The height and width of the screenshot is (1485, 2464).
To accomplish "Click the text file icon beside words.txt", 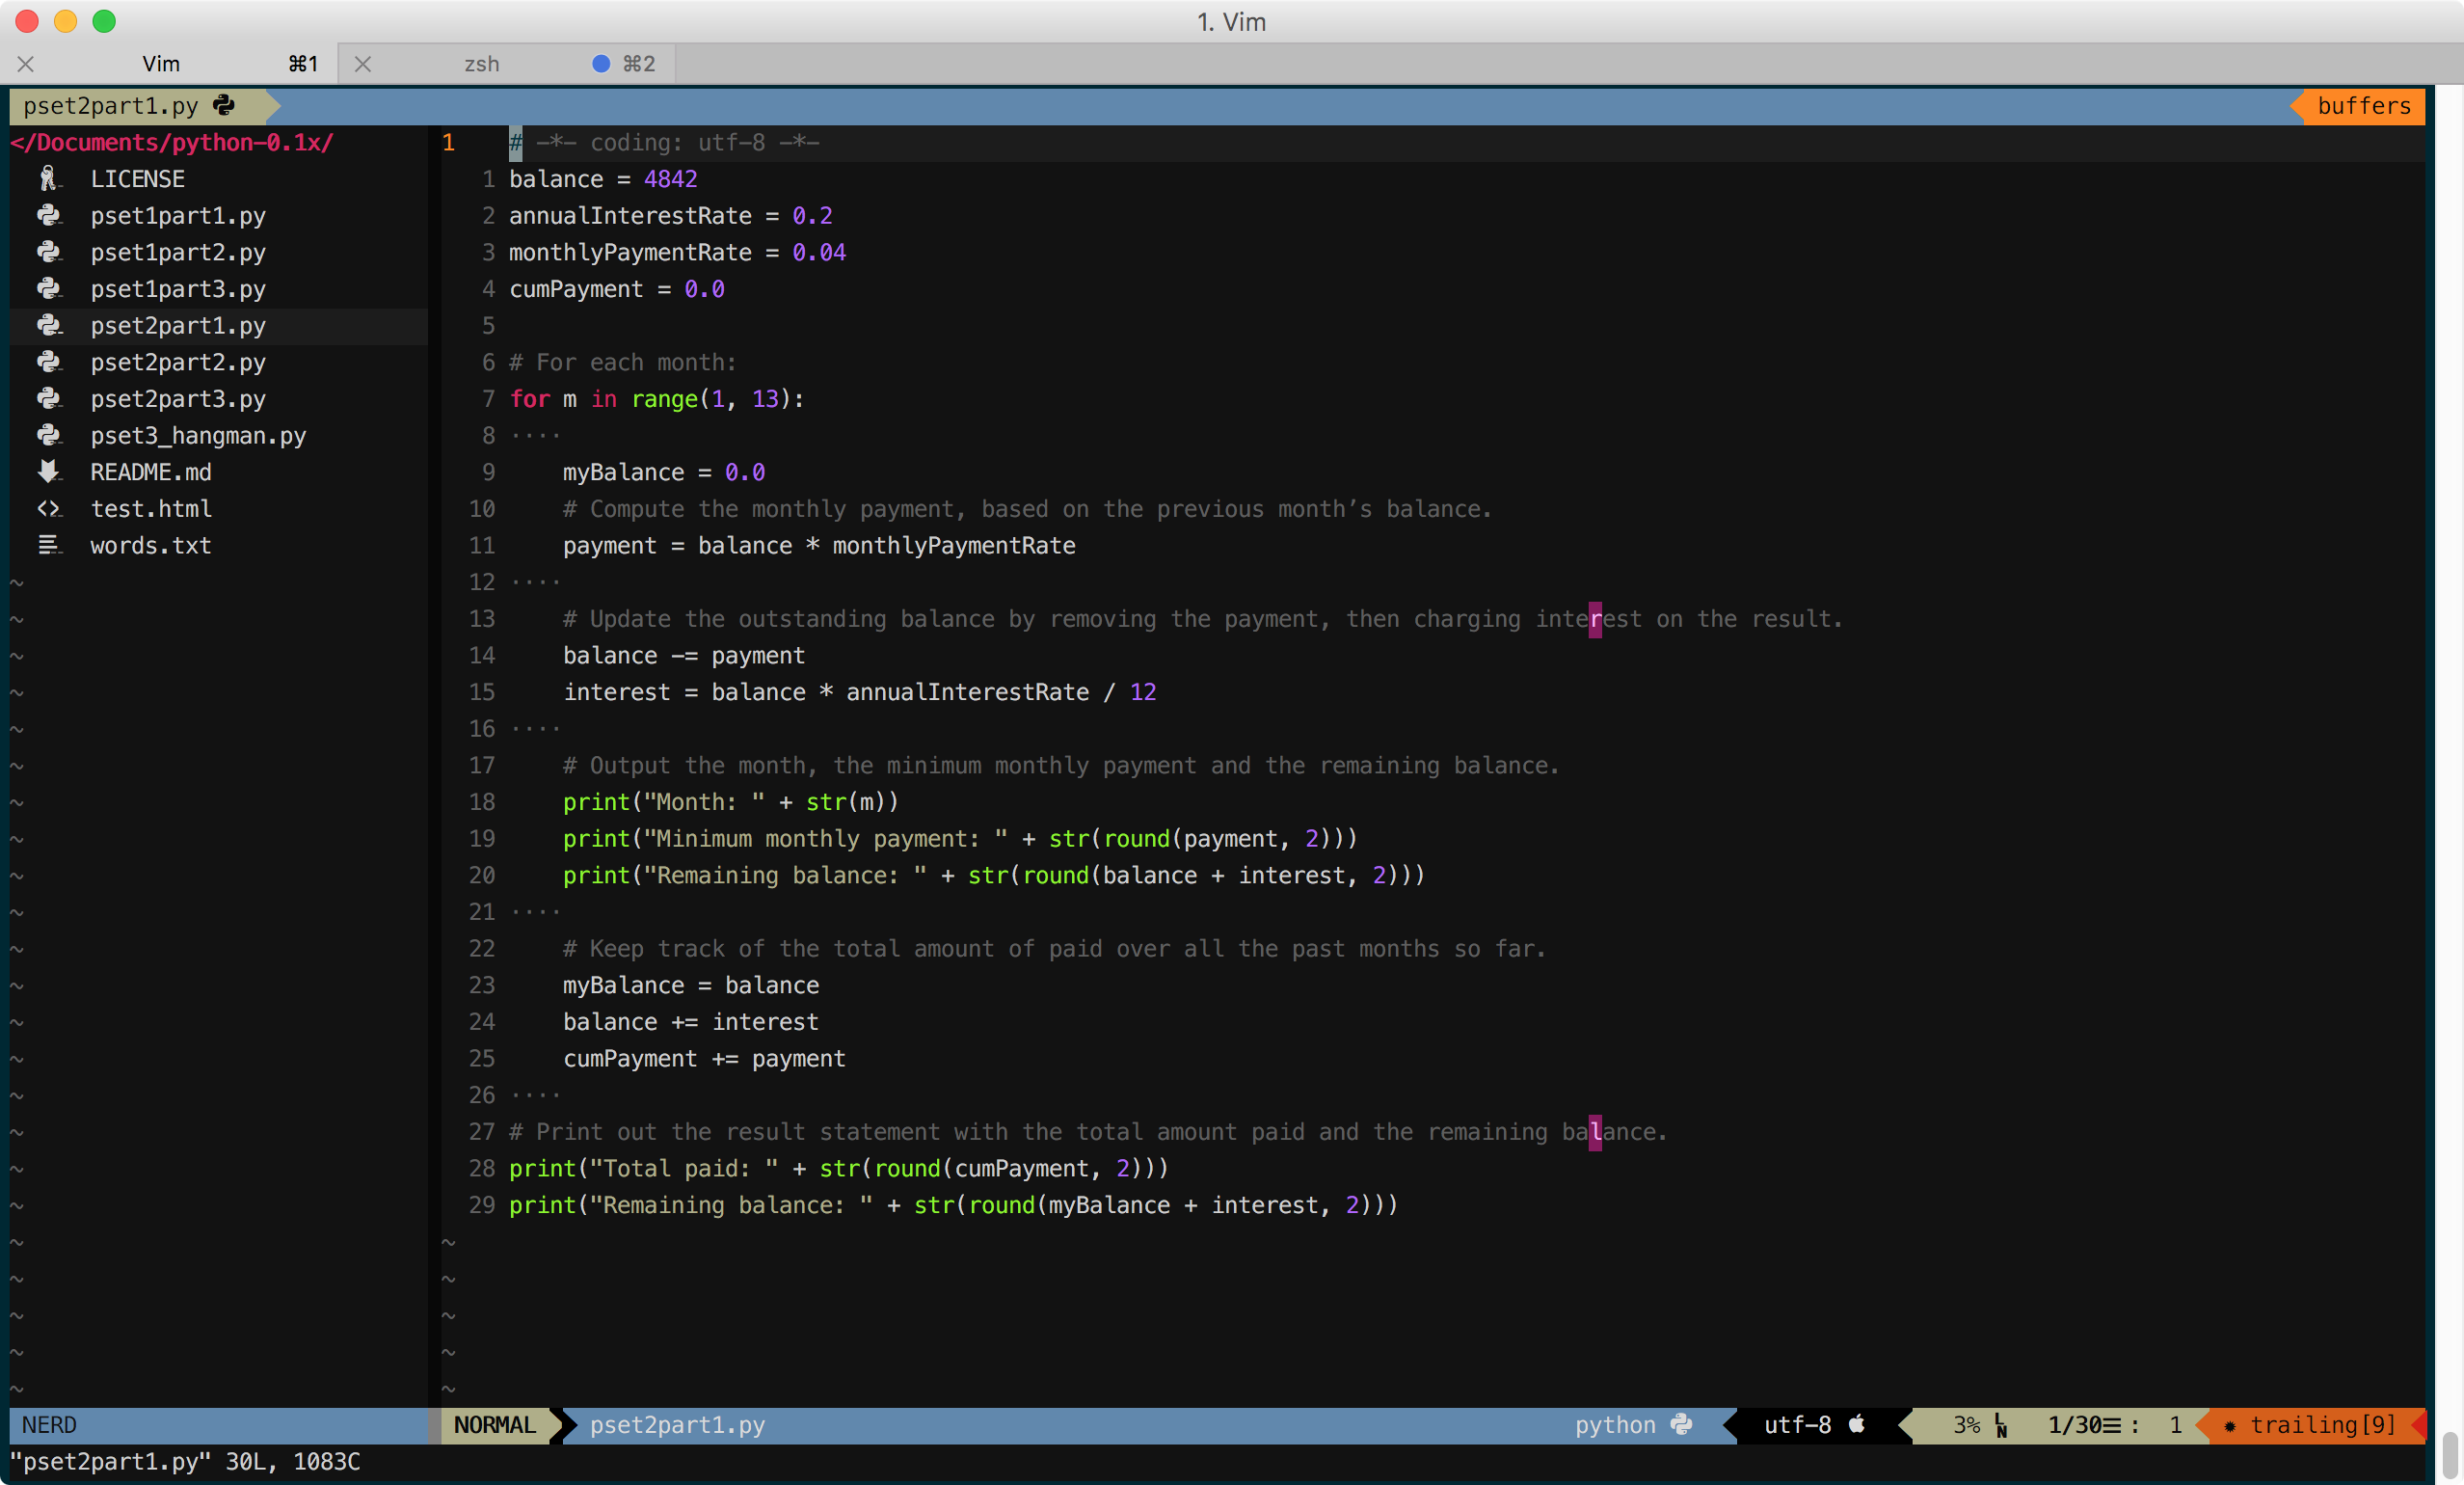I will 48,545.
